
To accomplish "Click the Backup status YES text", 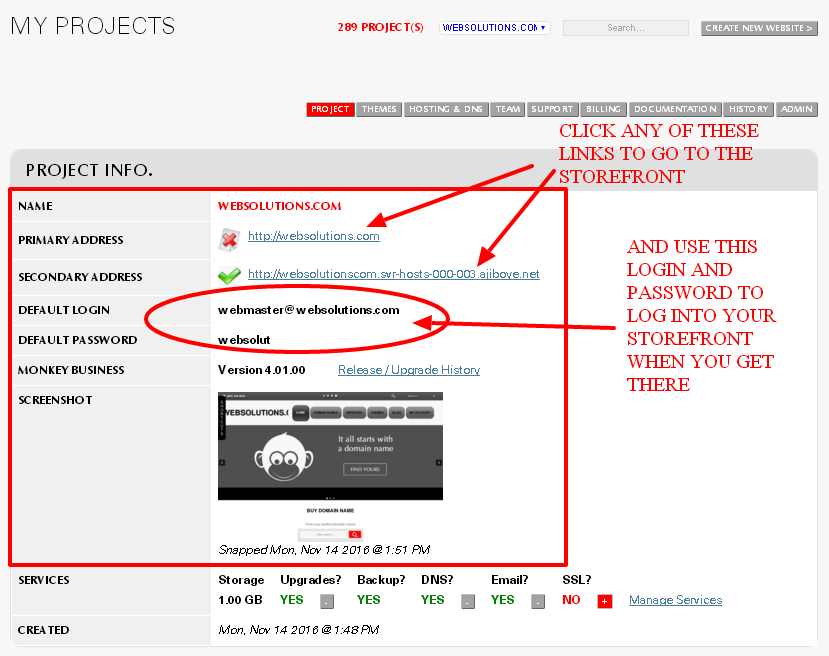I will coord(368,600).
